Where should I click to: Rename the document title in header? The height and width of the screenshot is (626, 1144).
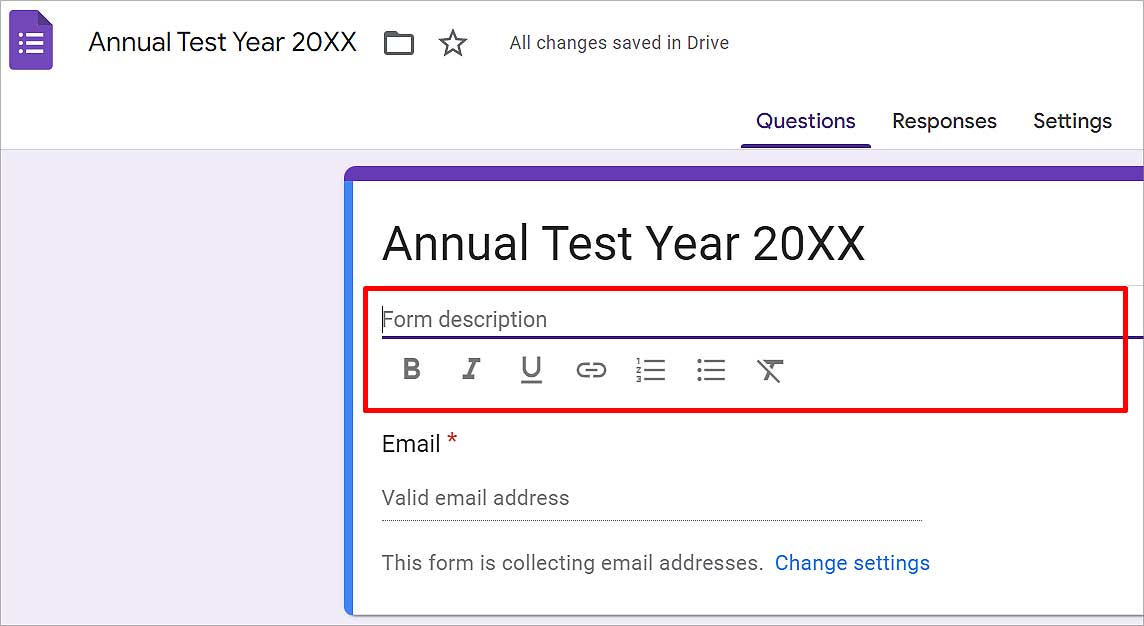223,42
